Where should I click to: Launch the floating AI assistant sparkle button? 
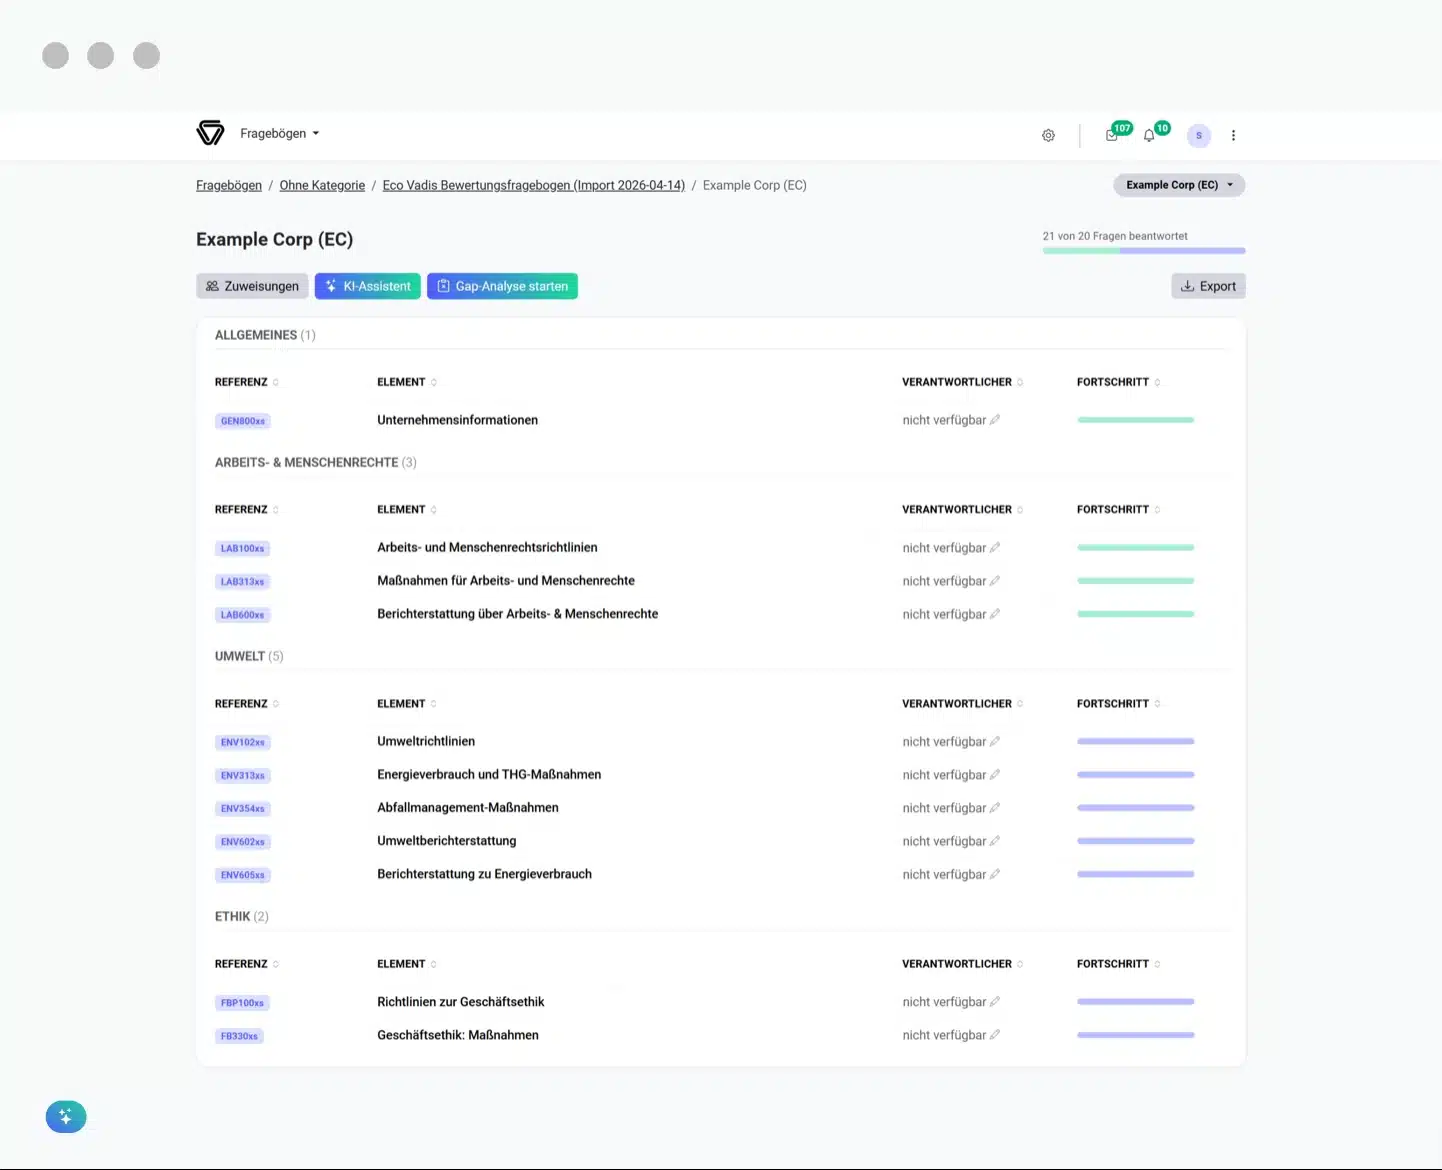[x=66, y=1117]
